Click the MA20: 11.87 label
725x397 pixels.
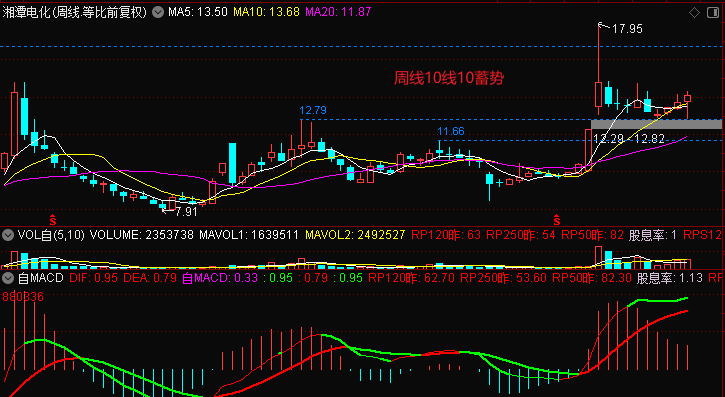[338, 12]
